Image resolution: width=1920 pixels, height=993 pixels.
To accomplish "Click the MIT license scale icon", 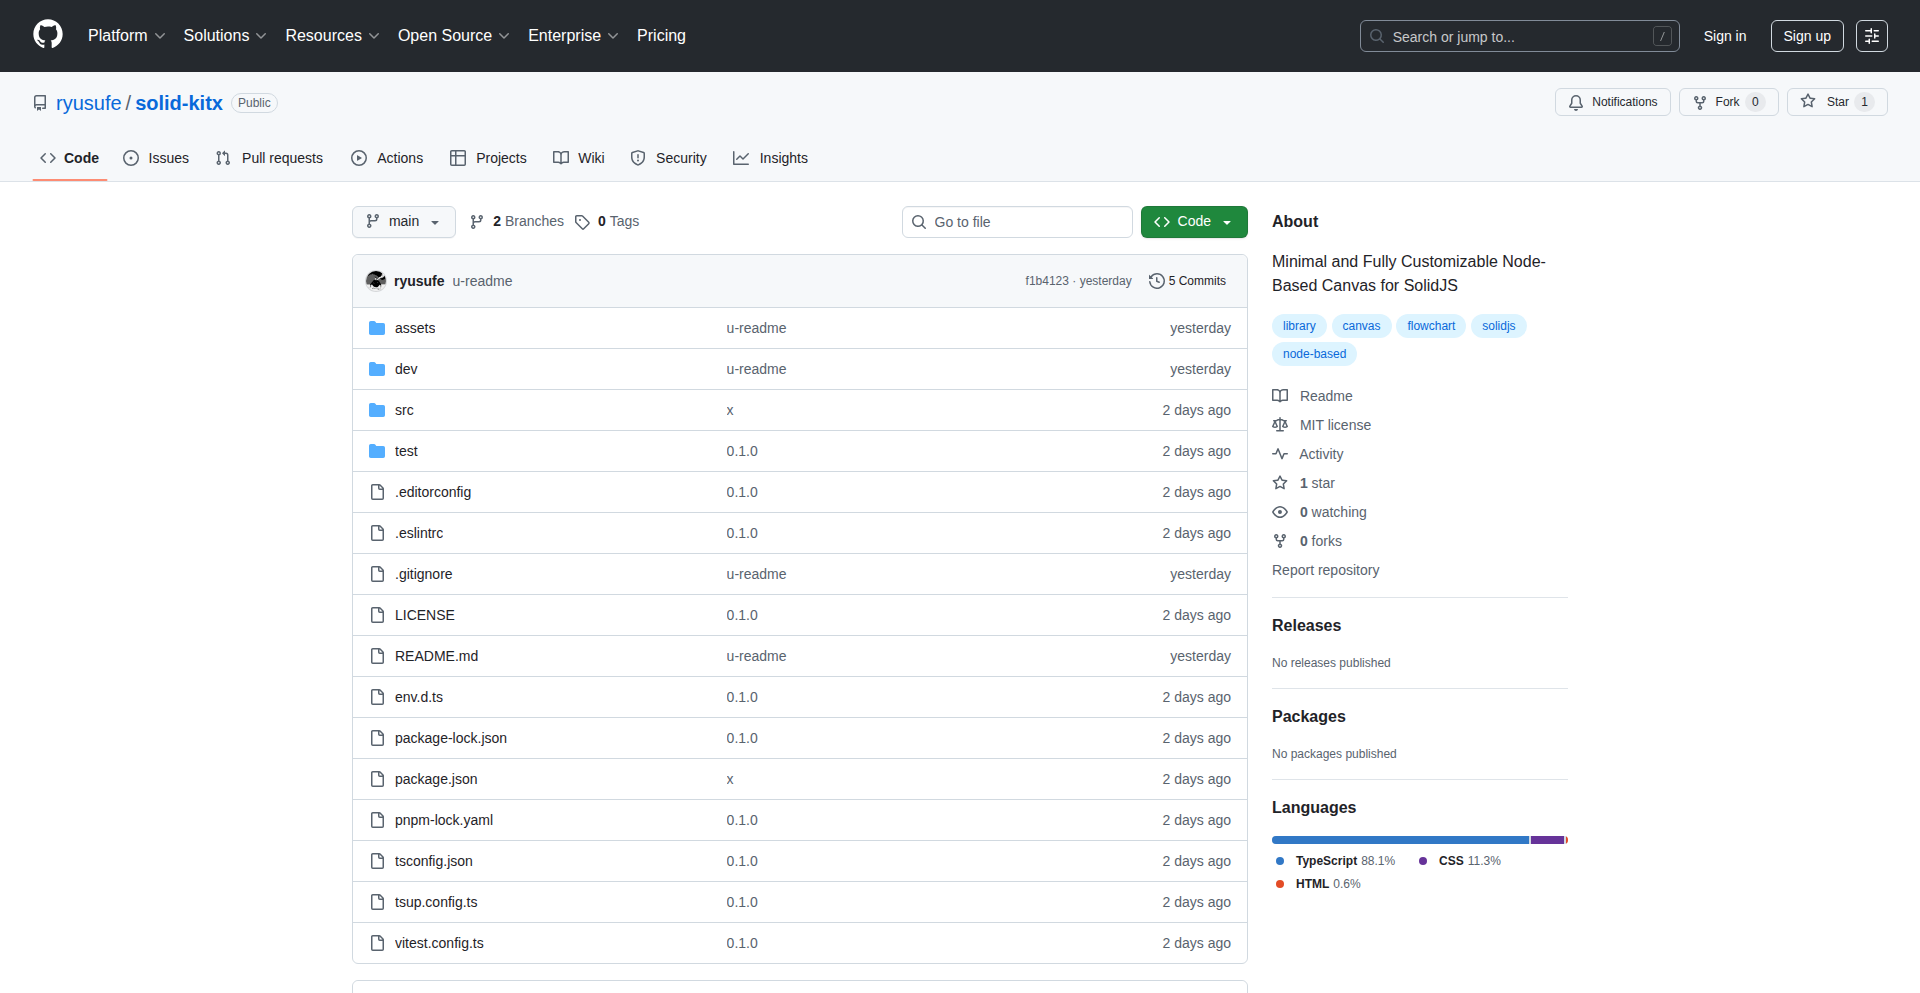I will [1281, 424].
